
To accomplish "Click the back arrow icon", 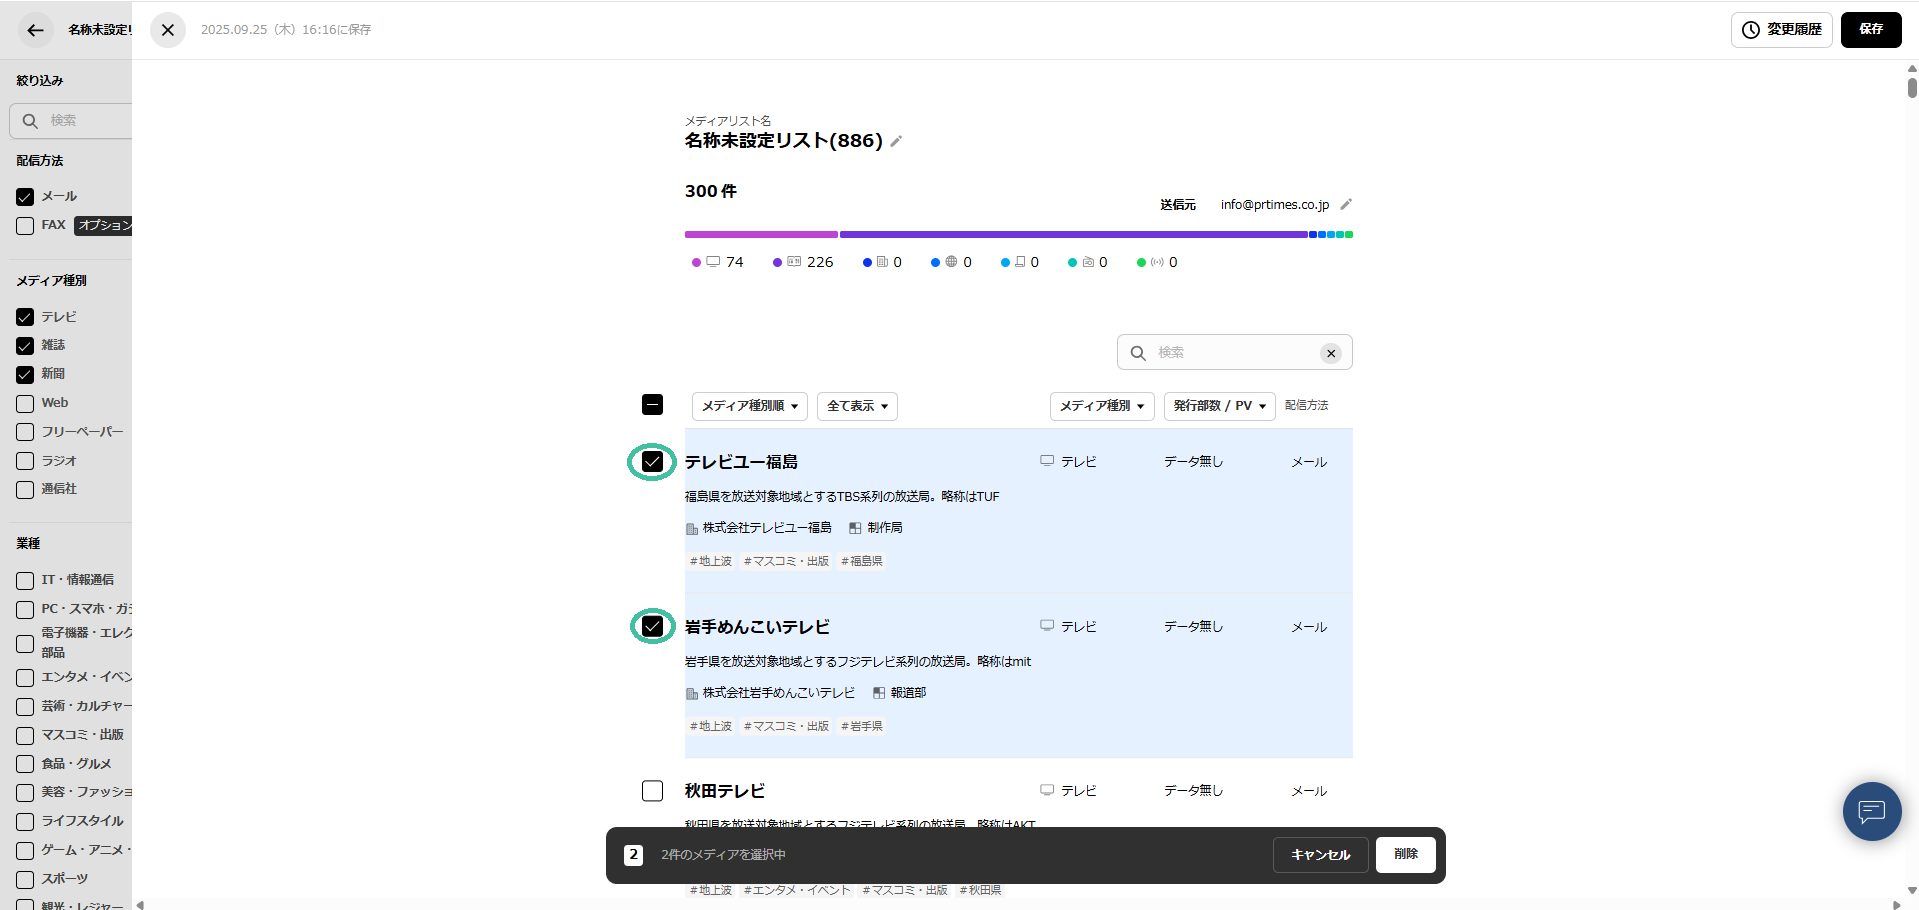I will point(35,30).
